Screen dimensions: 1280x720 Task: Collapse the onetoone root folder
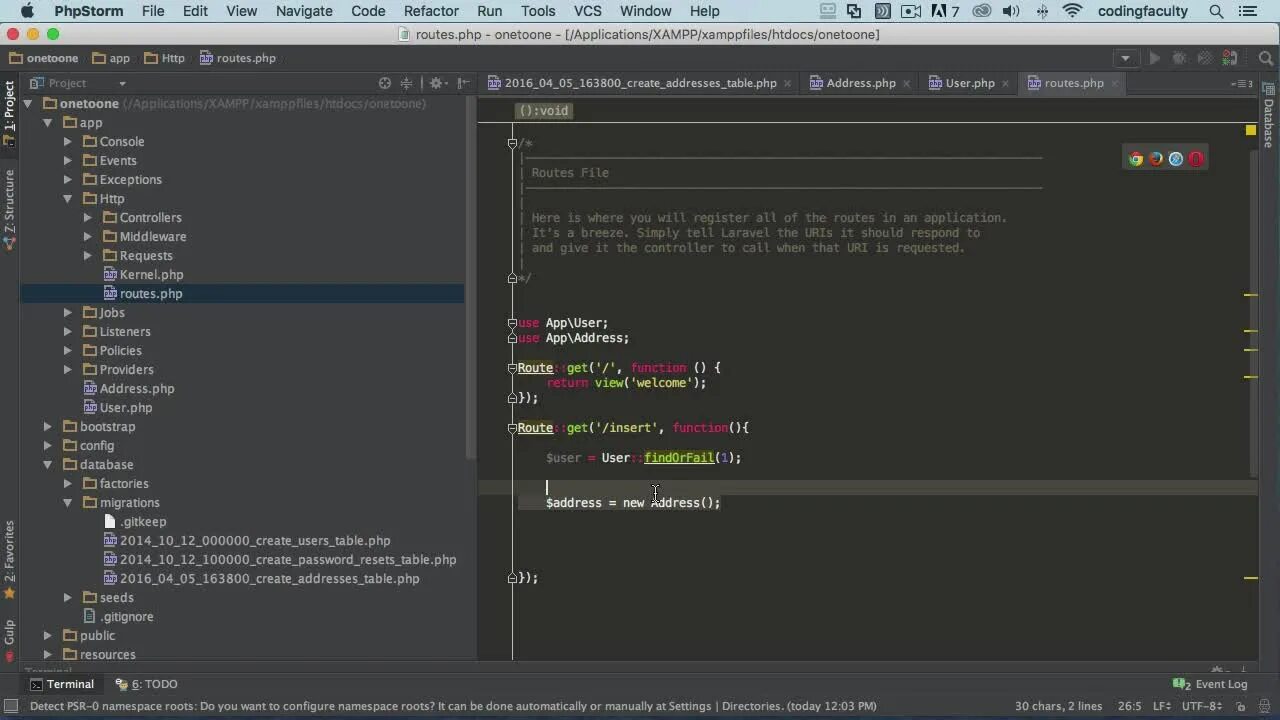click(28, 104)
